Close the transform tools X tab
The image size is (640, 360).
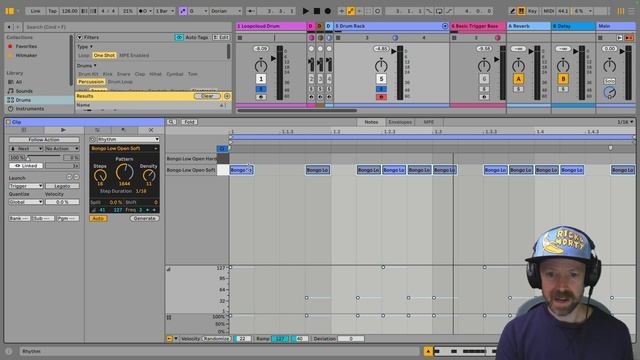[151, 130]
